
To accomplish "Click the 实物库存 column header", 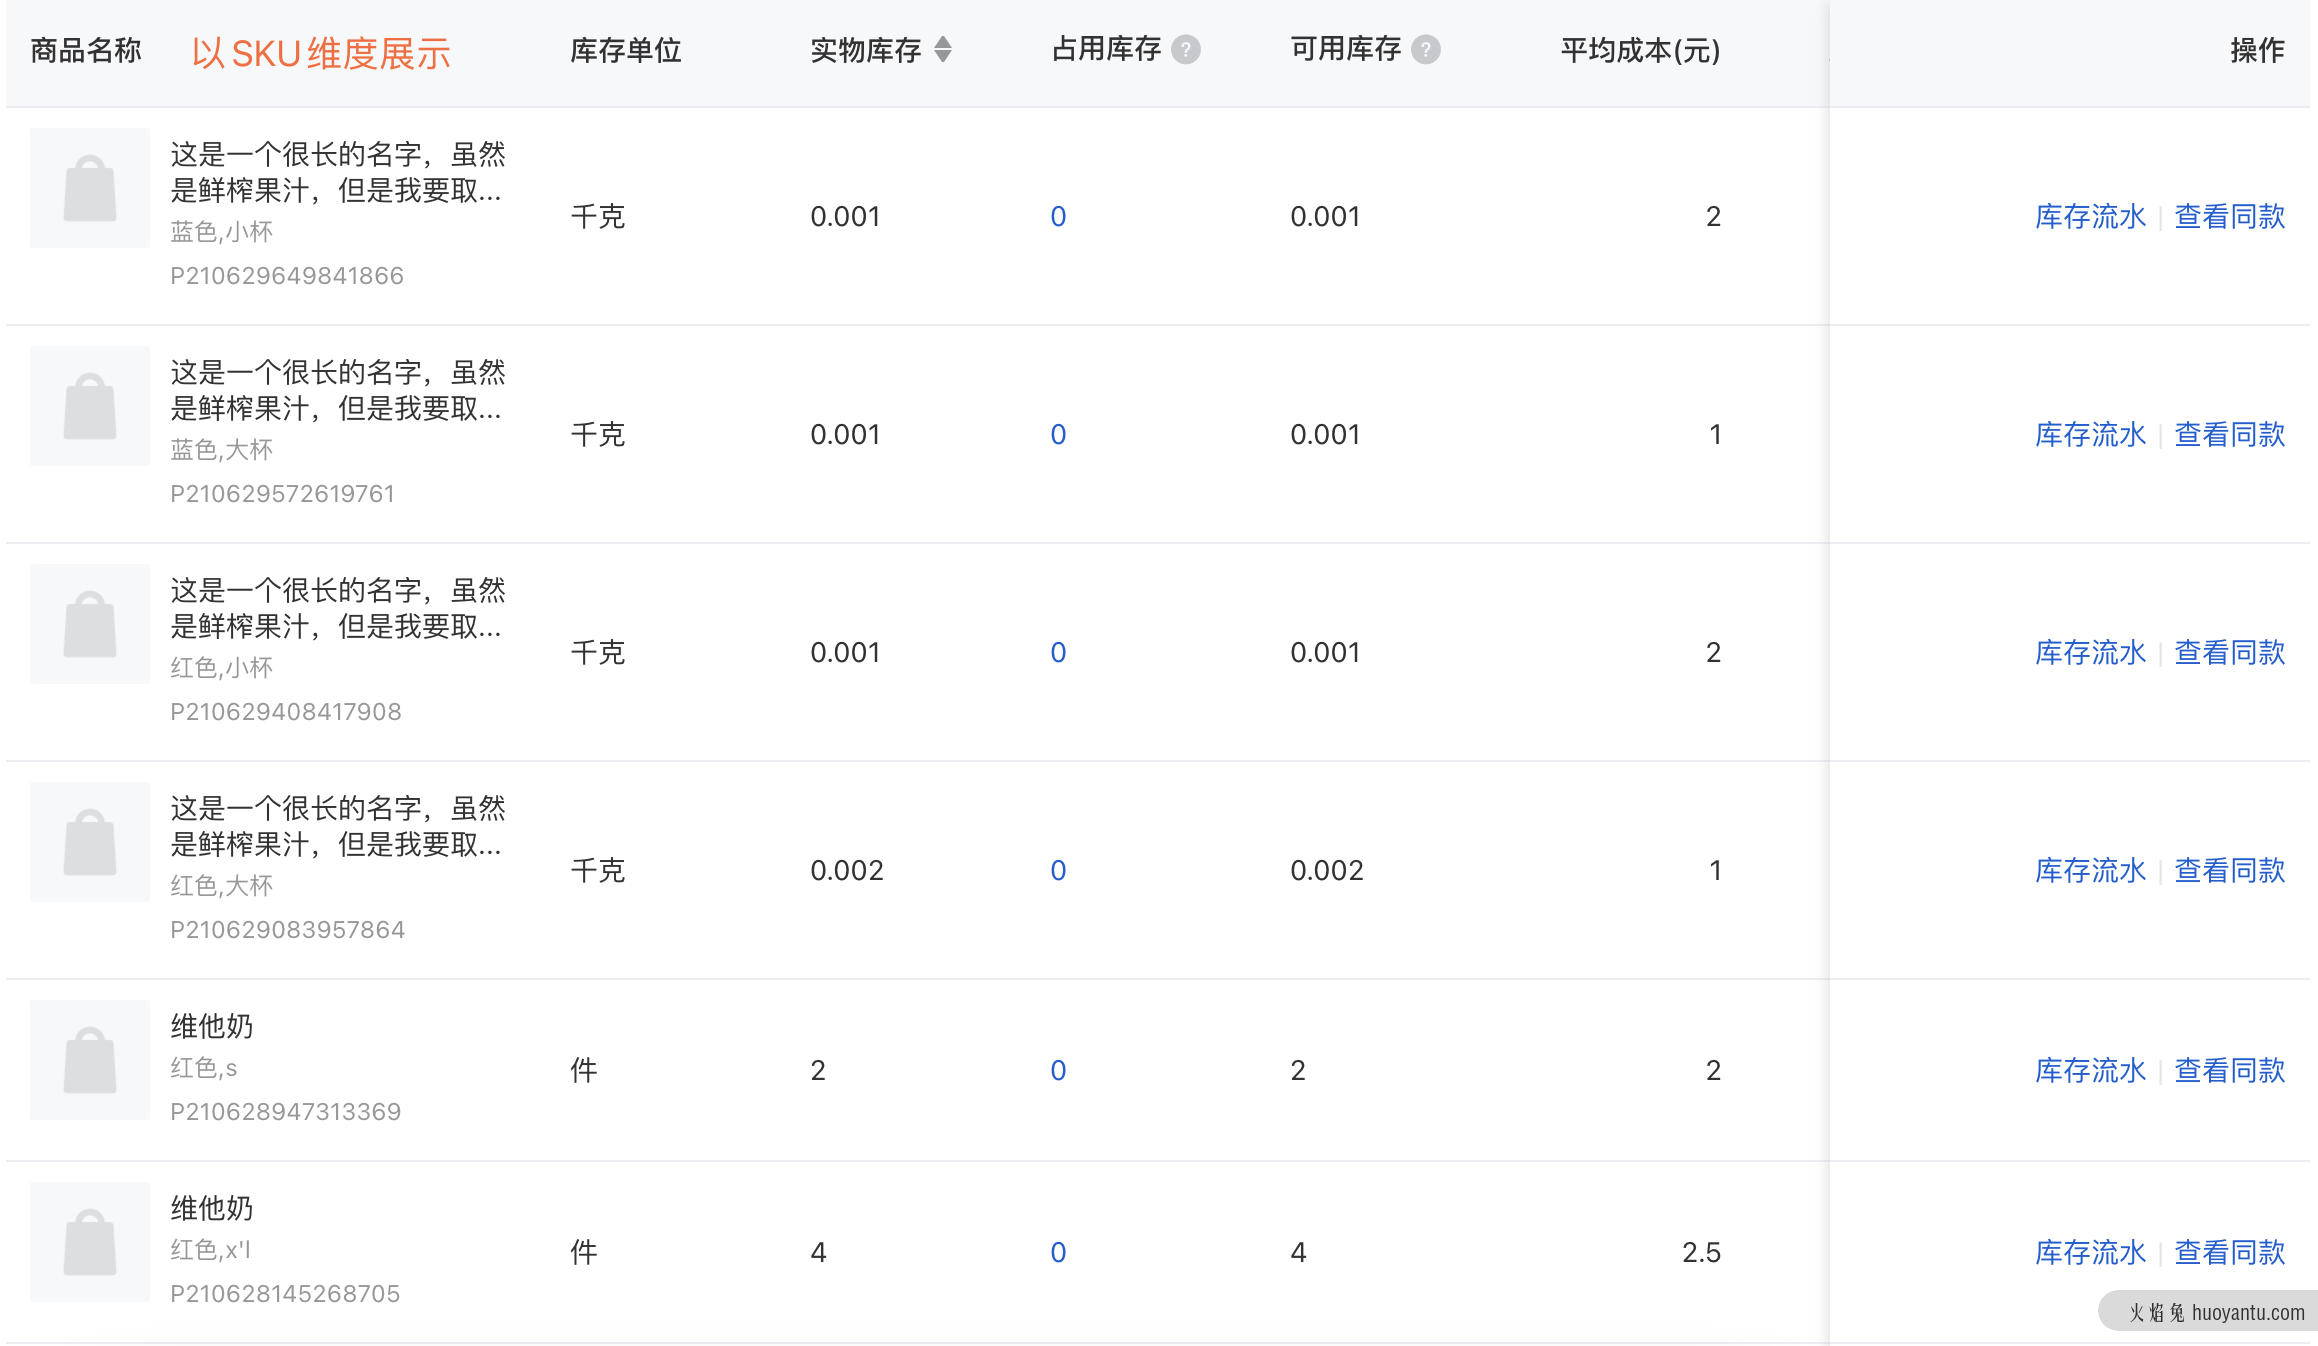I will (x=865, y=50).
